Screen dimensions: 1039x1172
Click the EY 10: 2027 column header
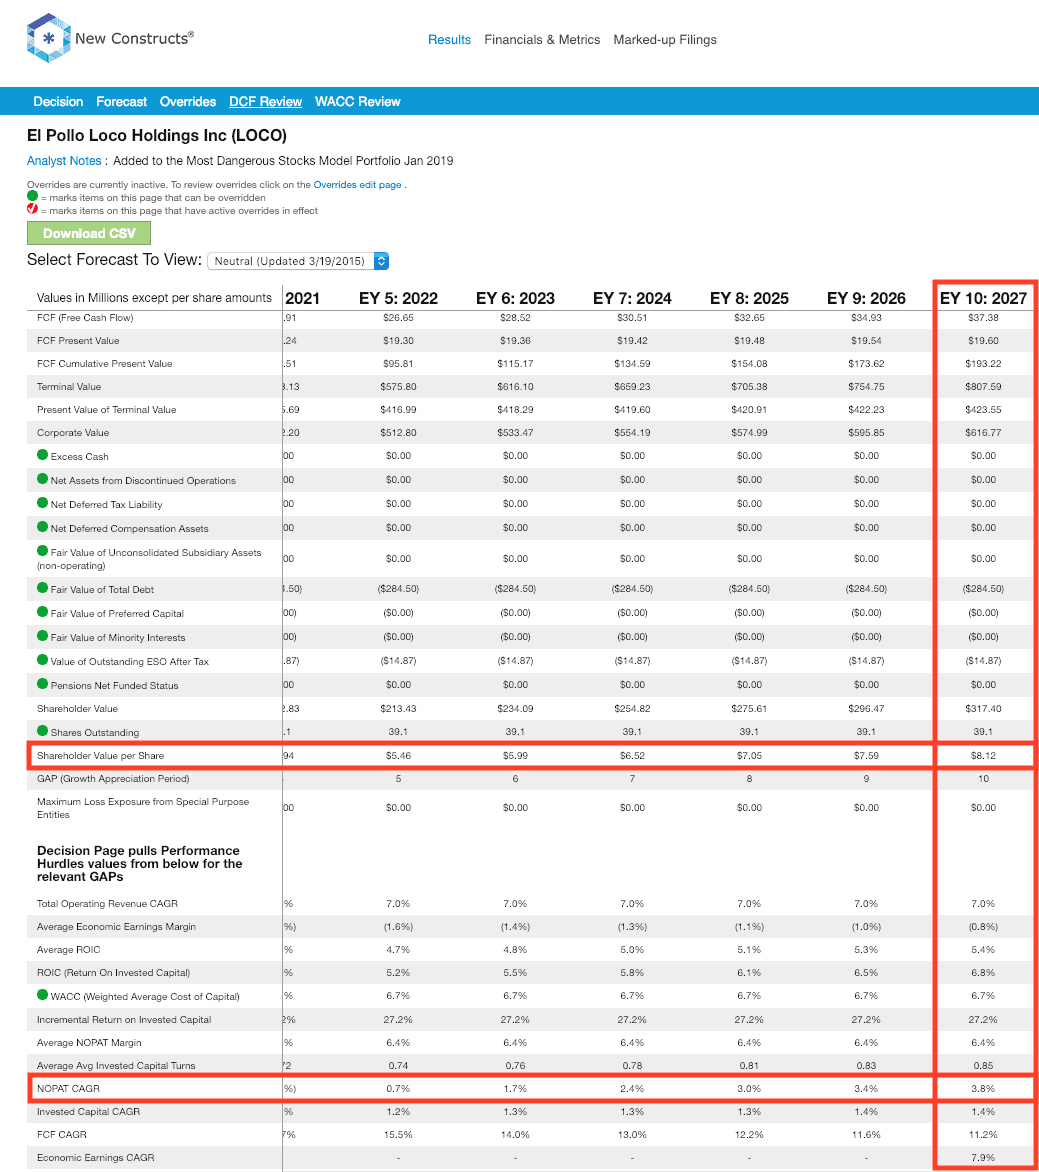(983, 298)
